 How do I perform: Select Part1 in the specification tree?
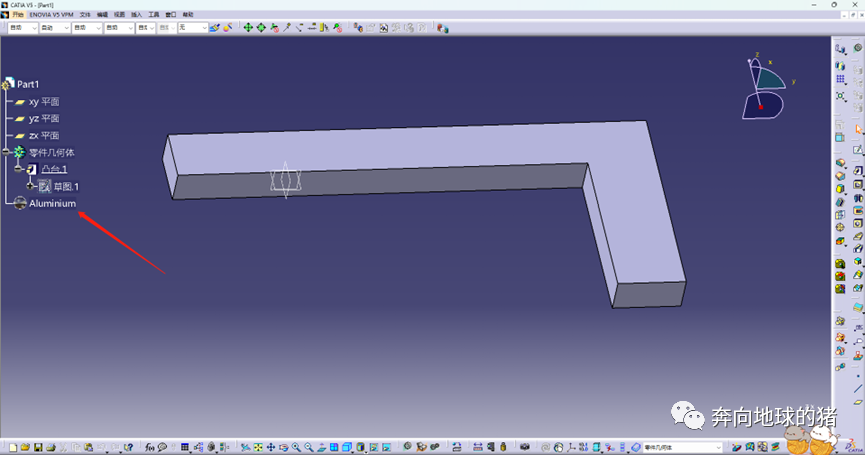[28, 84]
